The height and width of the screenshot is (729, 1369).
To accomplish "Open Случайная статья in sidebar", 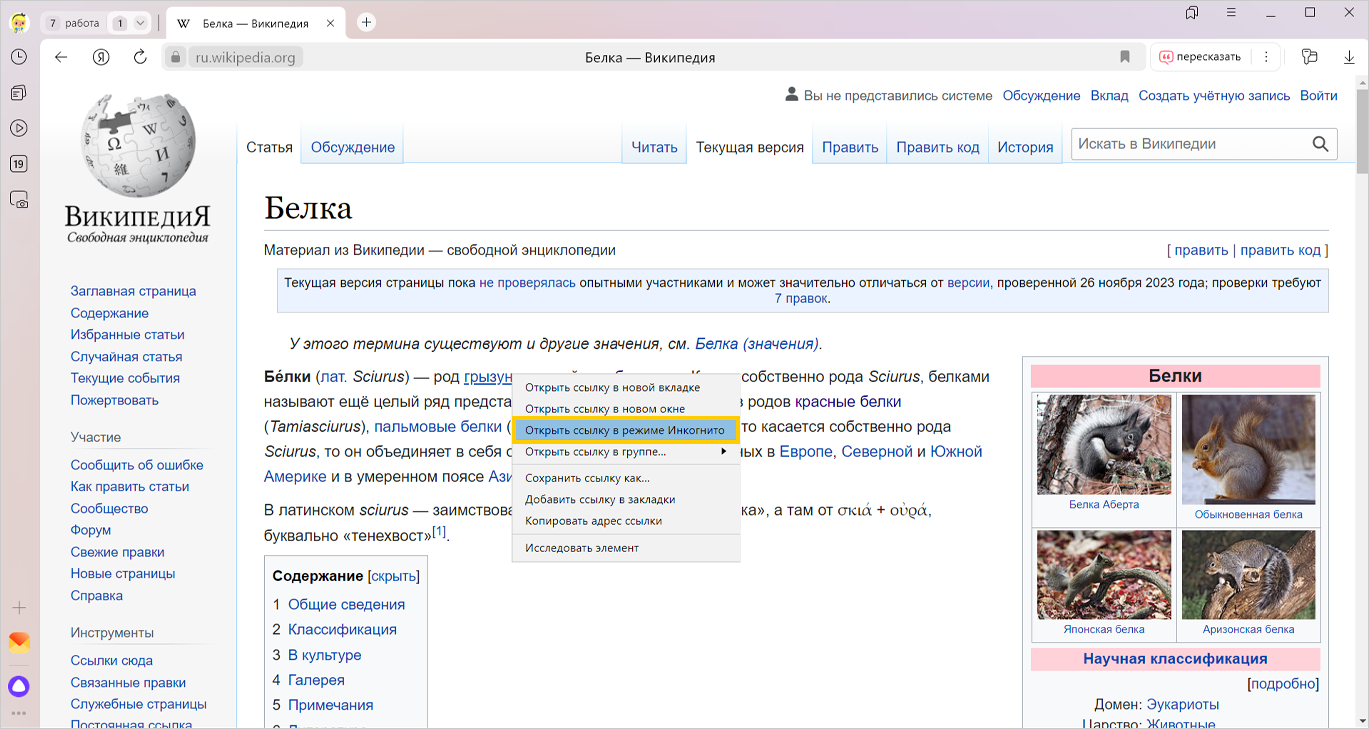I will point(126,356).
